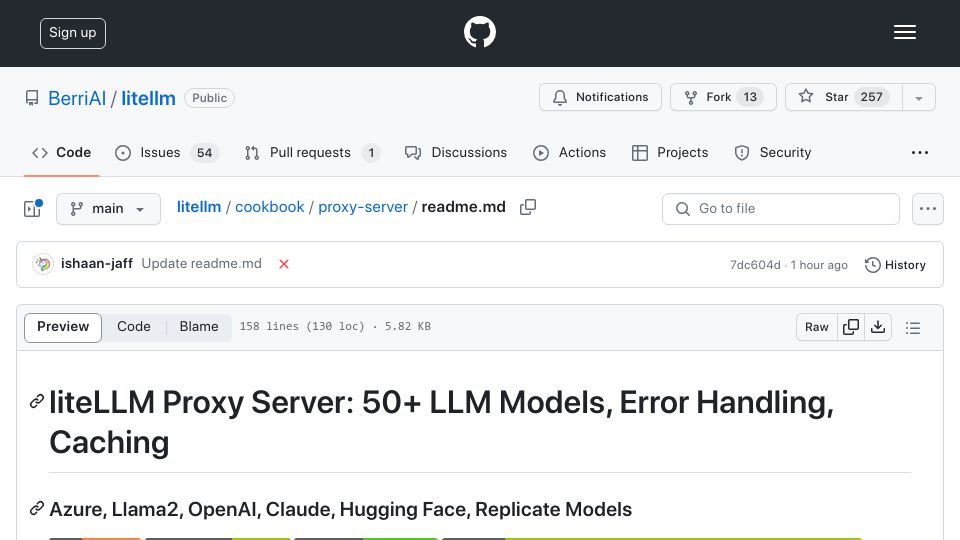This screenshot has height=540, width=960.
Task: Switch to the Actions tab
Action: point(569,152)
